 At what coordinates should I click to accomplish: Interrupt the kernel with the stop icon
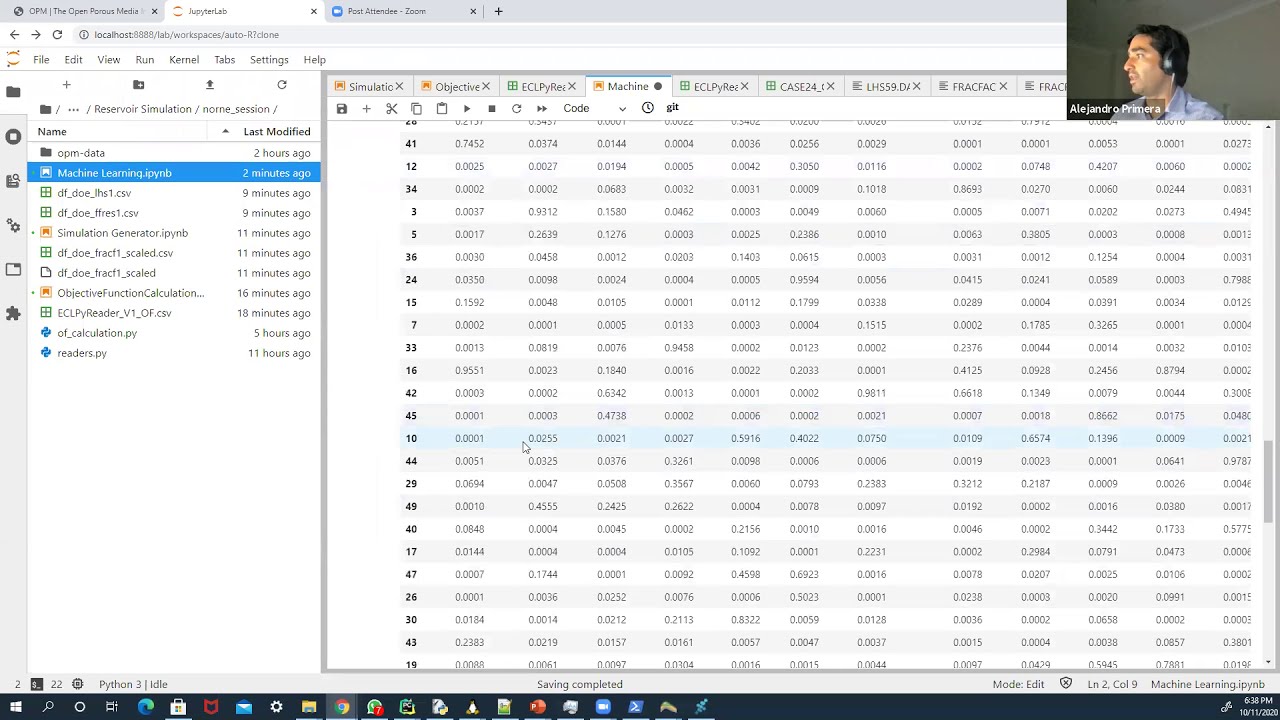pyautogui.click(x=492, y=108)
